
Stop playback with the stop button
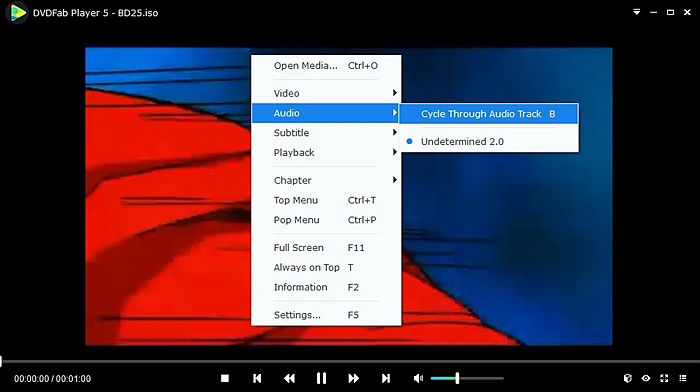pyautogui.click(x=225, y=378)
